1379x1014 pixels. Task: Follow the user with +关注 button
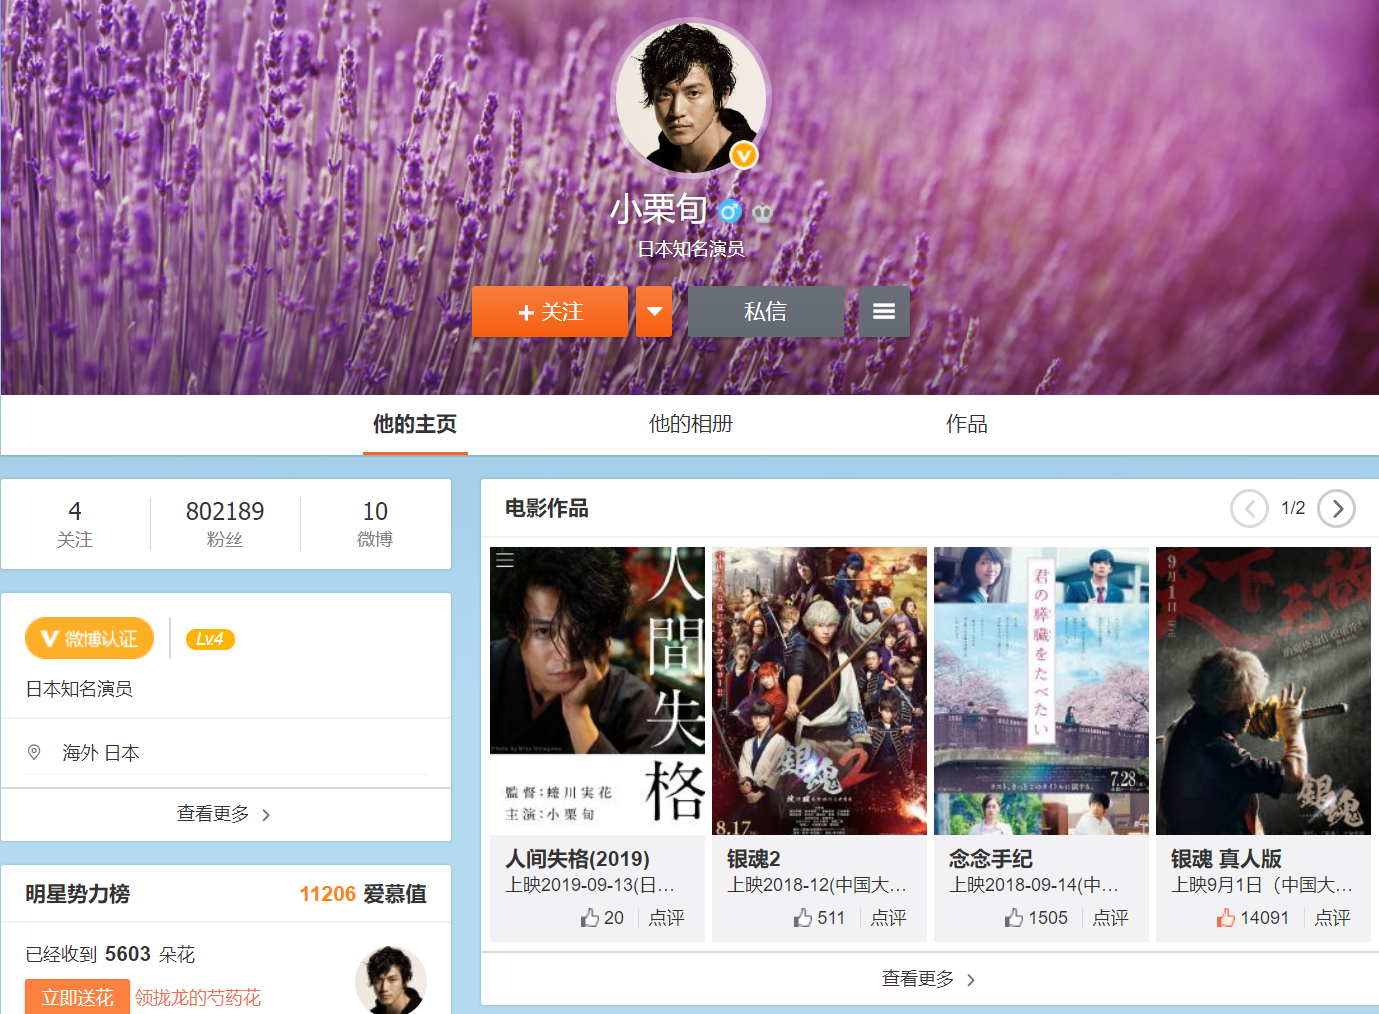[x=550, y=312]
